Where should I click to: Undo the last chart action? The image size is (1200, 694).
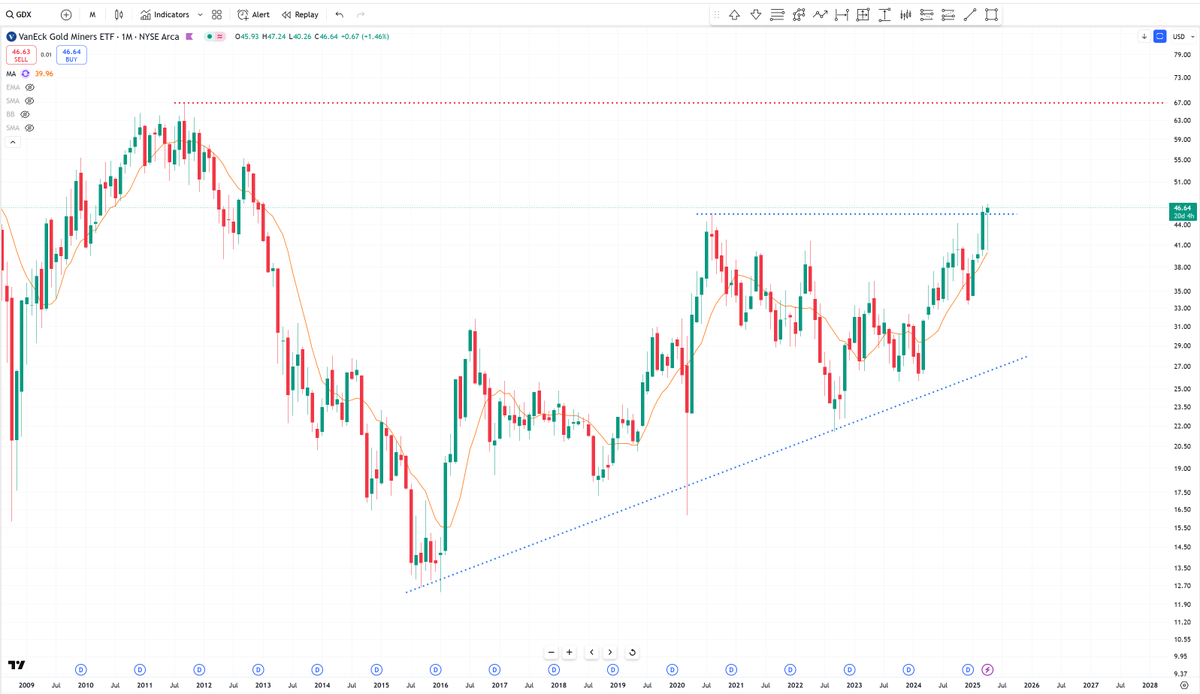tap(339, 15)
